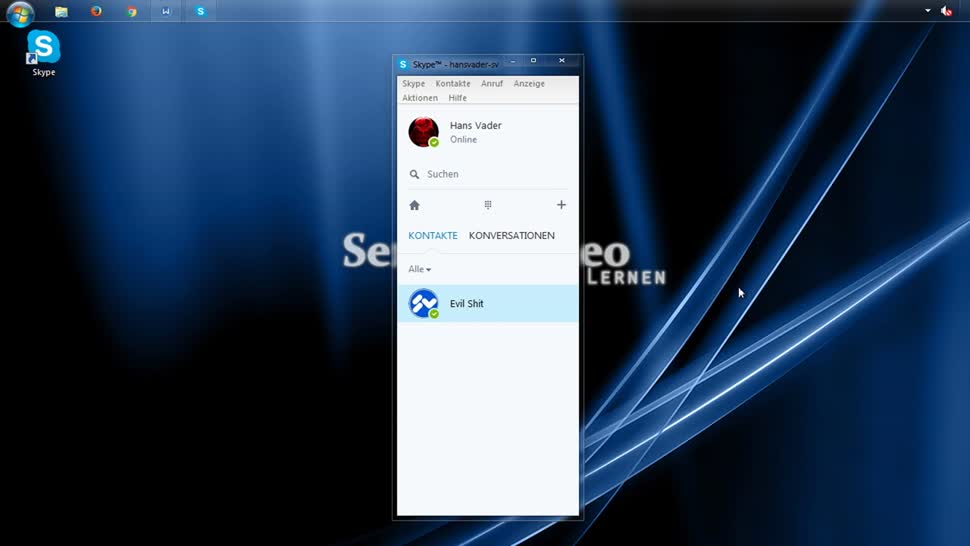Open the Aktionen menu
Image resolution: width=970 pixels, height=546 pixels.
coord(419,98)
